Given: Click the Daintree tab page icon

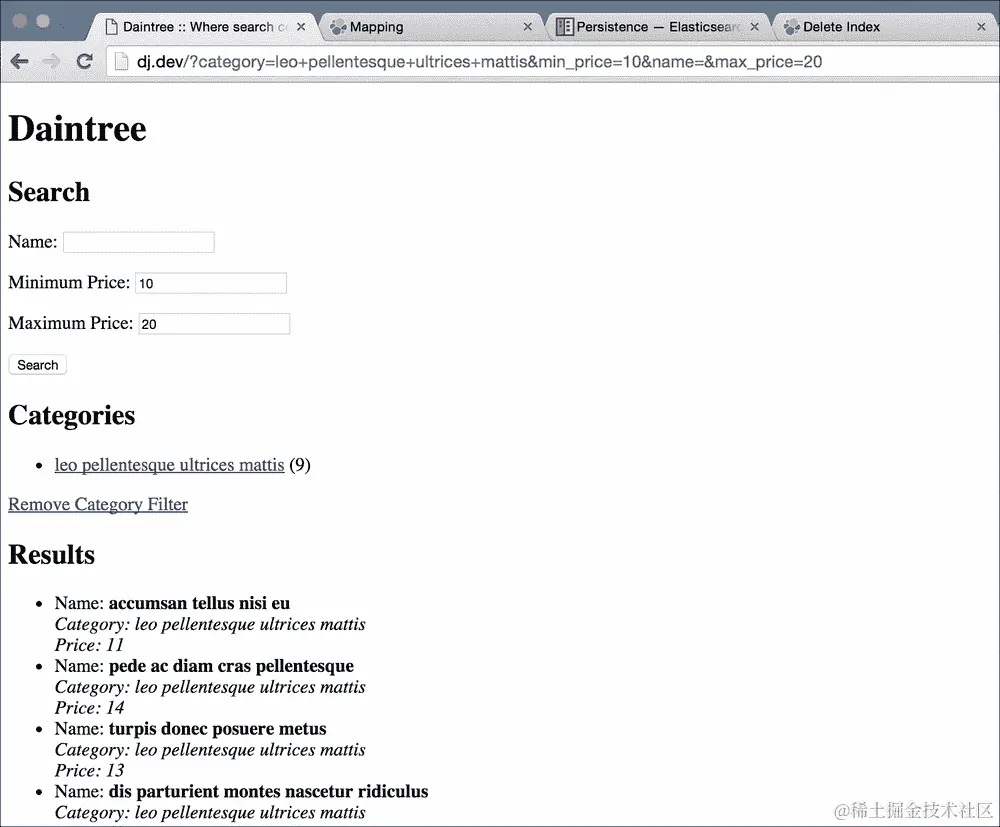Looking at the screenshot, I should pyautogui.click(x=112, y=27).
